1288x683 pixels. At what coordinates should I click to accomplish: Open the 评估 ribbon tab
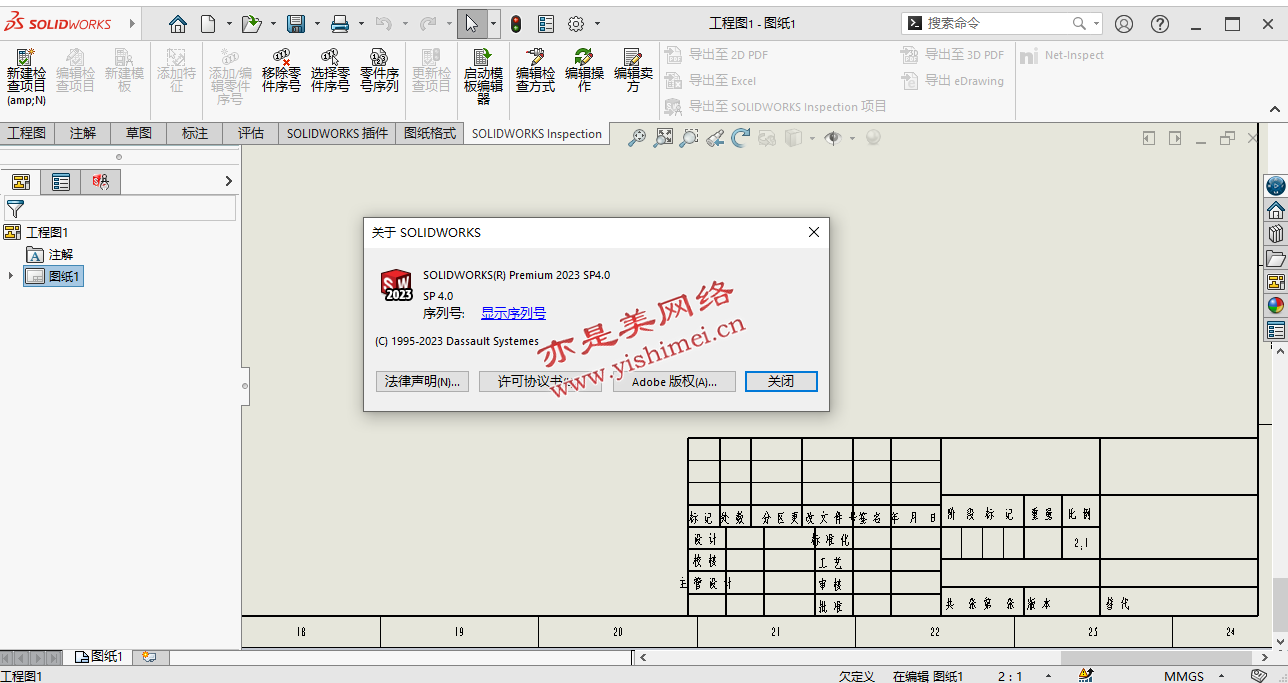(x=250, y=133)
